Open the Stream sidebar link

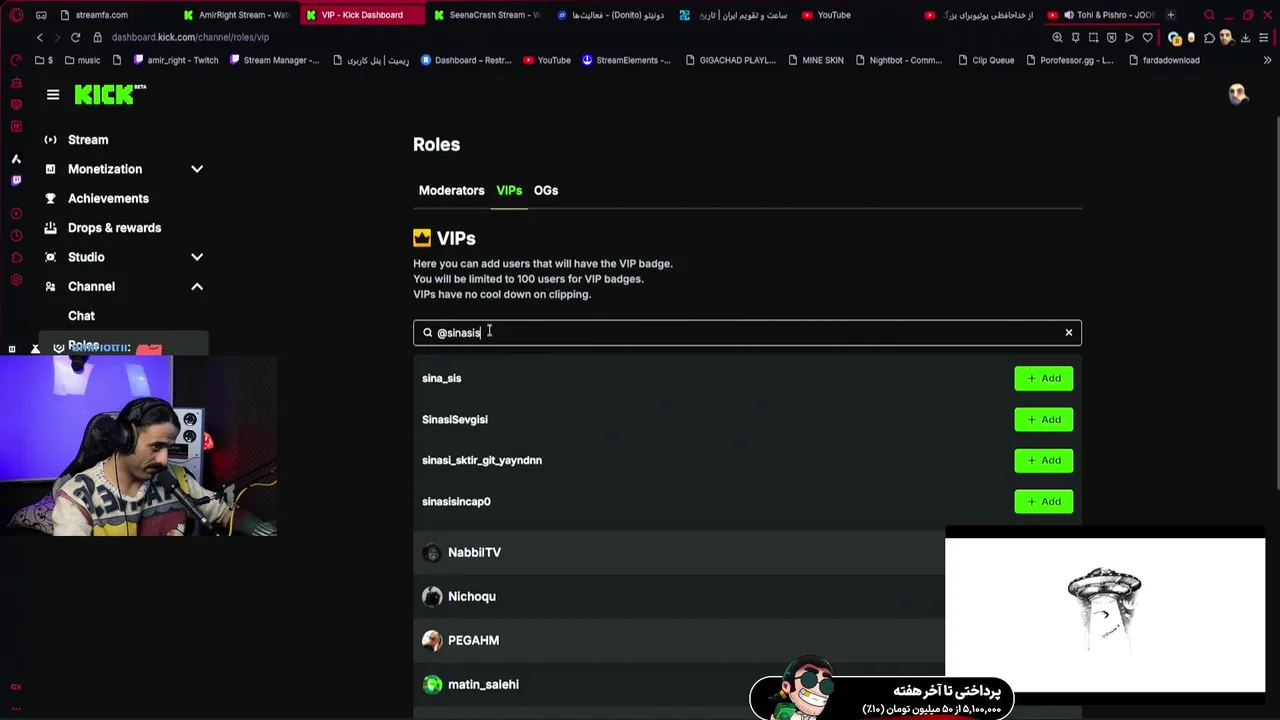tap(88, 140)
